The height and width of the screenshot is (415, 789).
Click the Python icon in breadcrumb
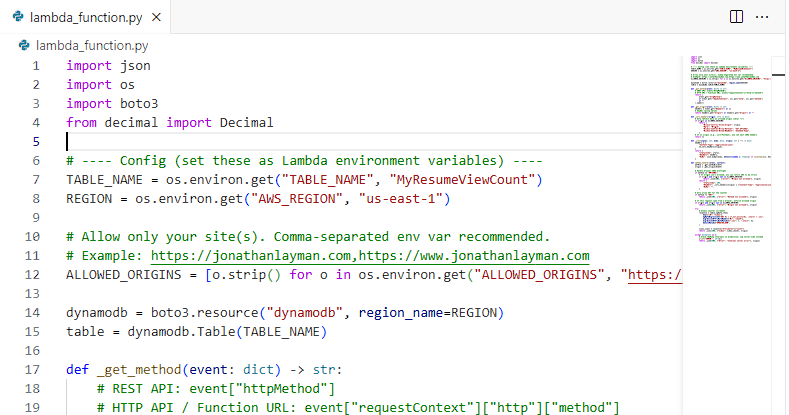point(24,45)
